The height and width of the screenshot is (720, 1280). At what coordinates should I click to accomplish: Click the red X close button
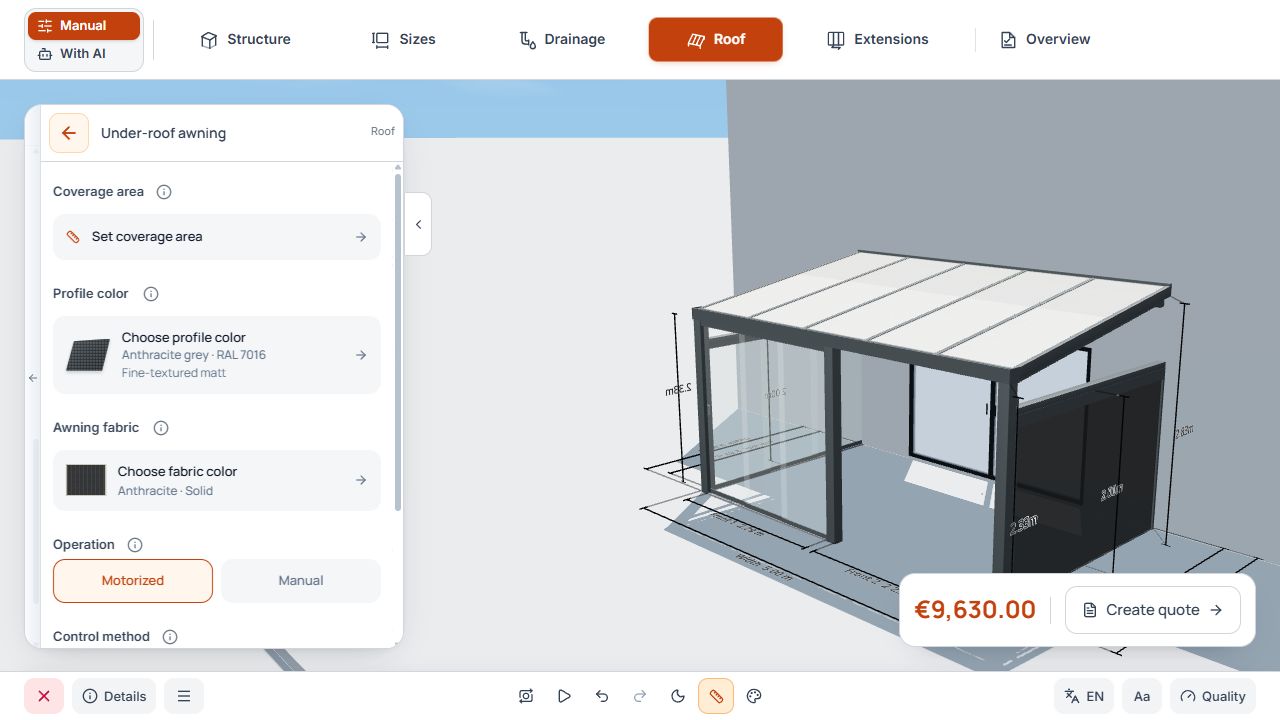[x=44, y=696]
